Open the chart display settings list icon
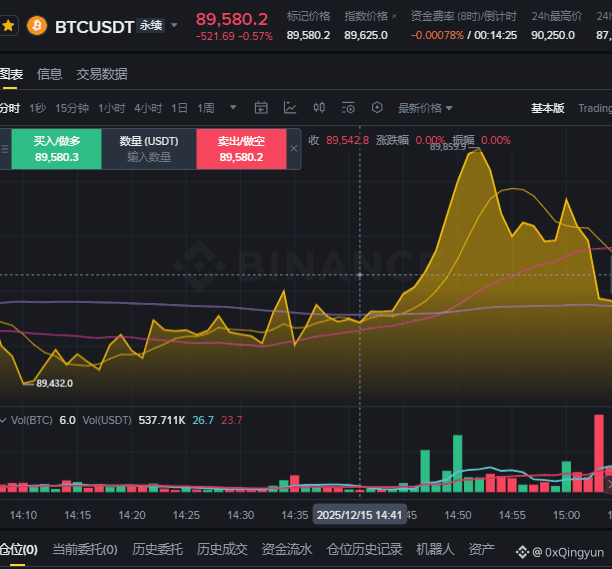Screen dimensions: 612x569 [348, 107]
